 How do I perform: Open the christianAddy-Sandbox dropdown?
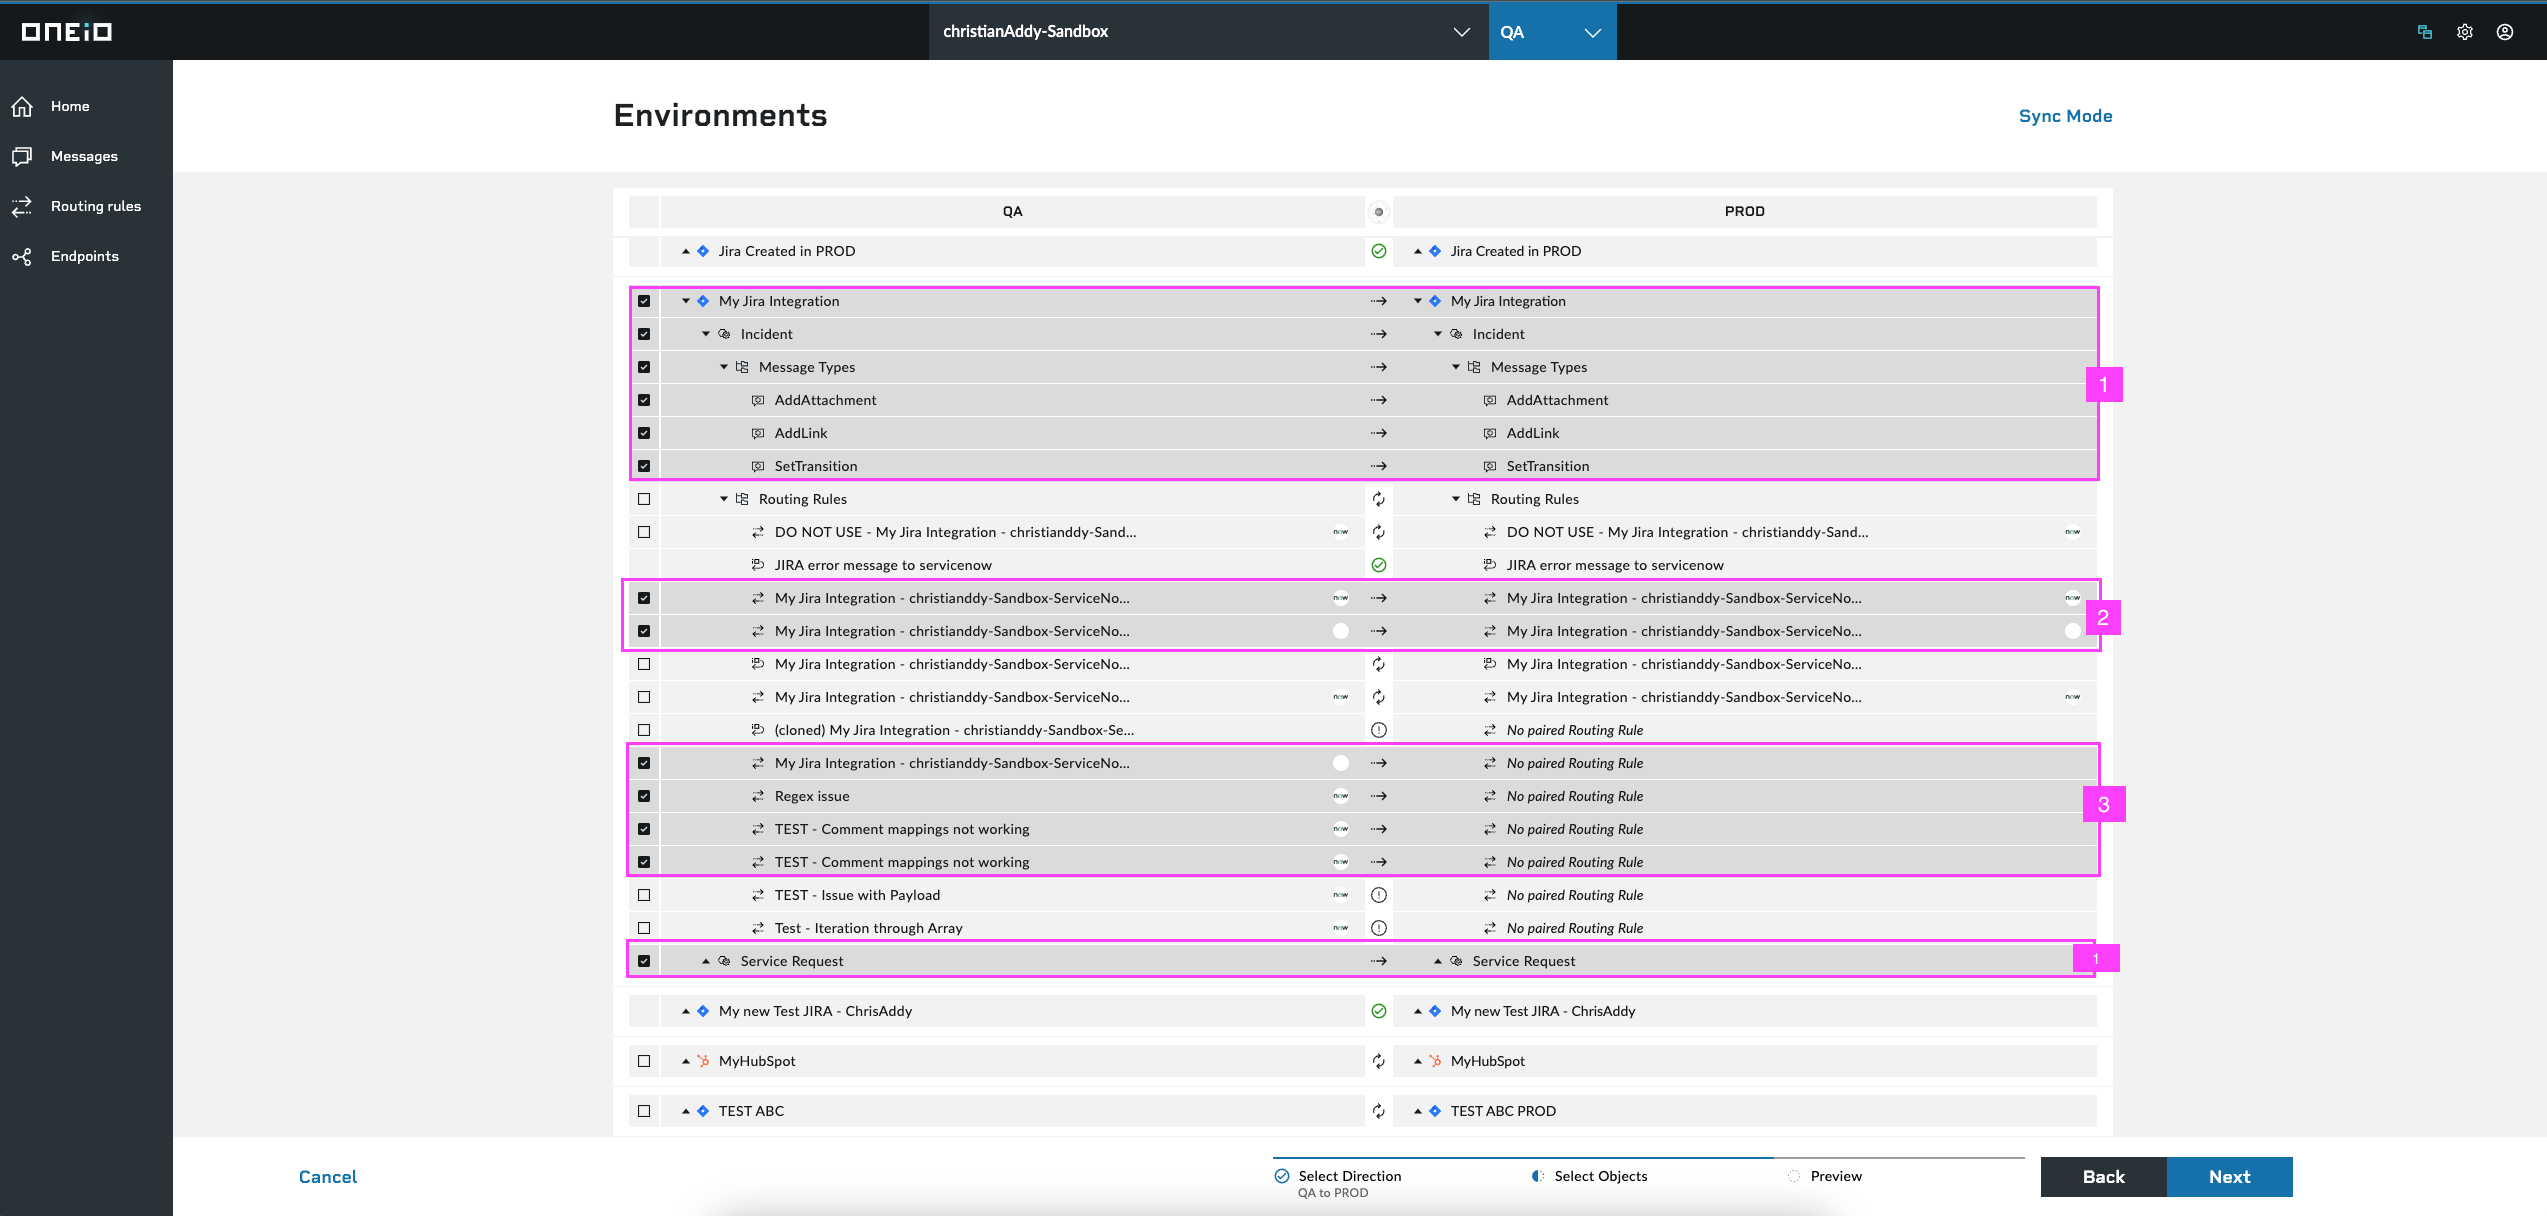(1208, 32)
